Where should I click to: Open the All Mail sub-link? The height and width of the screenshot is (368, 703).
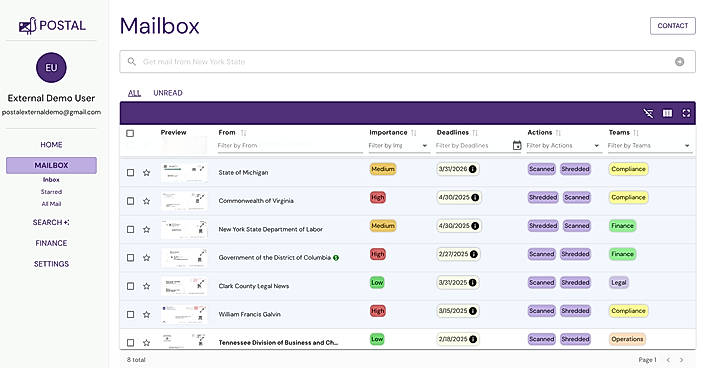(x=51, y=204)
